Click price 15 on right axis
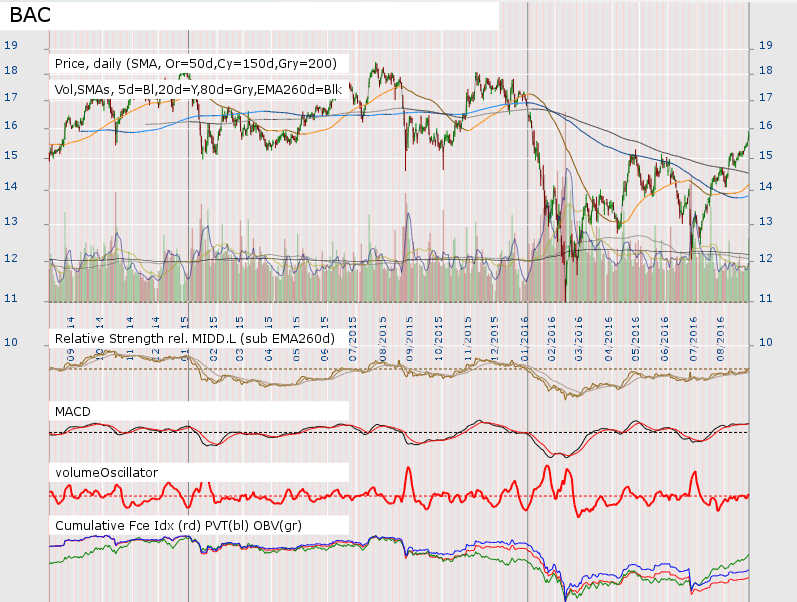Image resolution: width=797 pixels, height=602 pixels. pyautogui.click(x=765, y=155)
